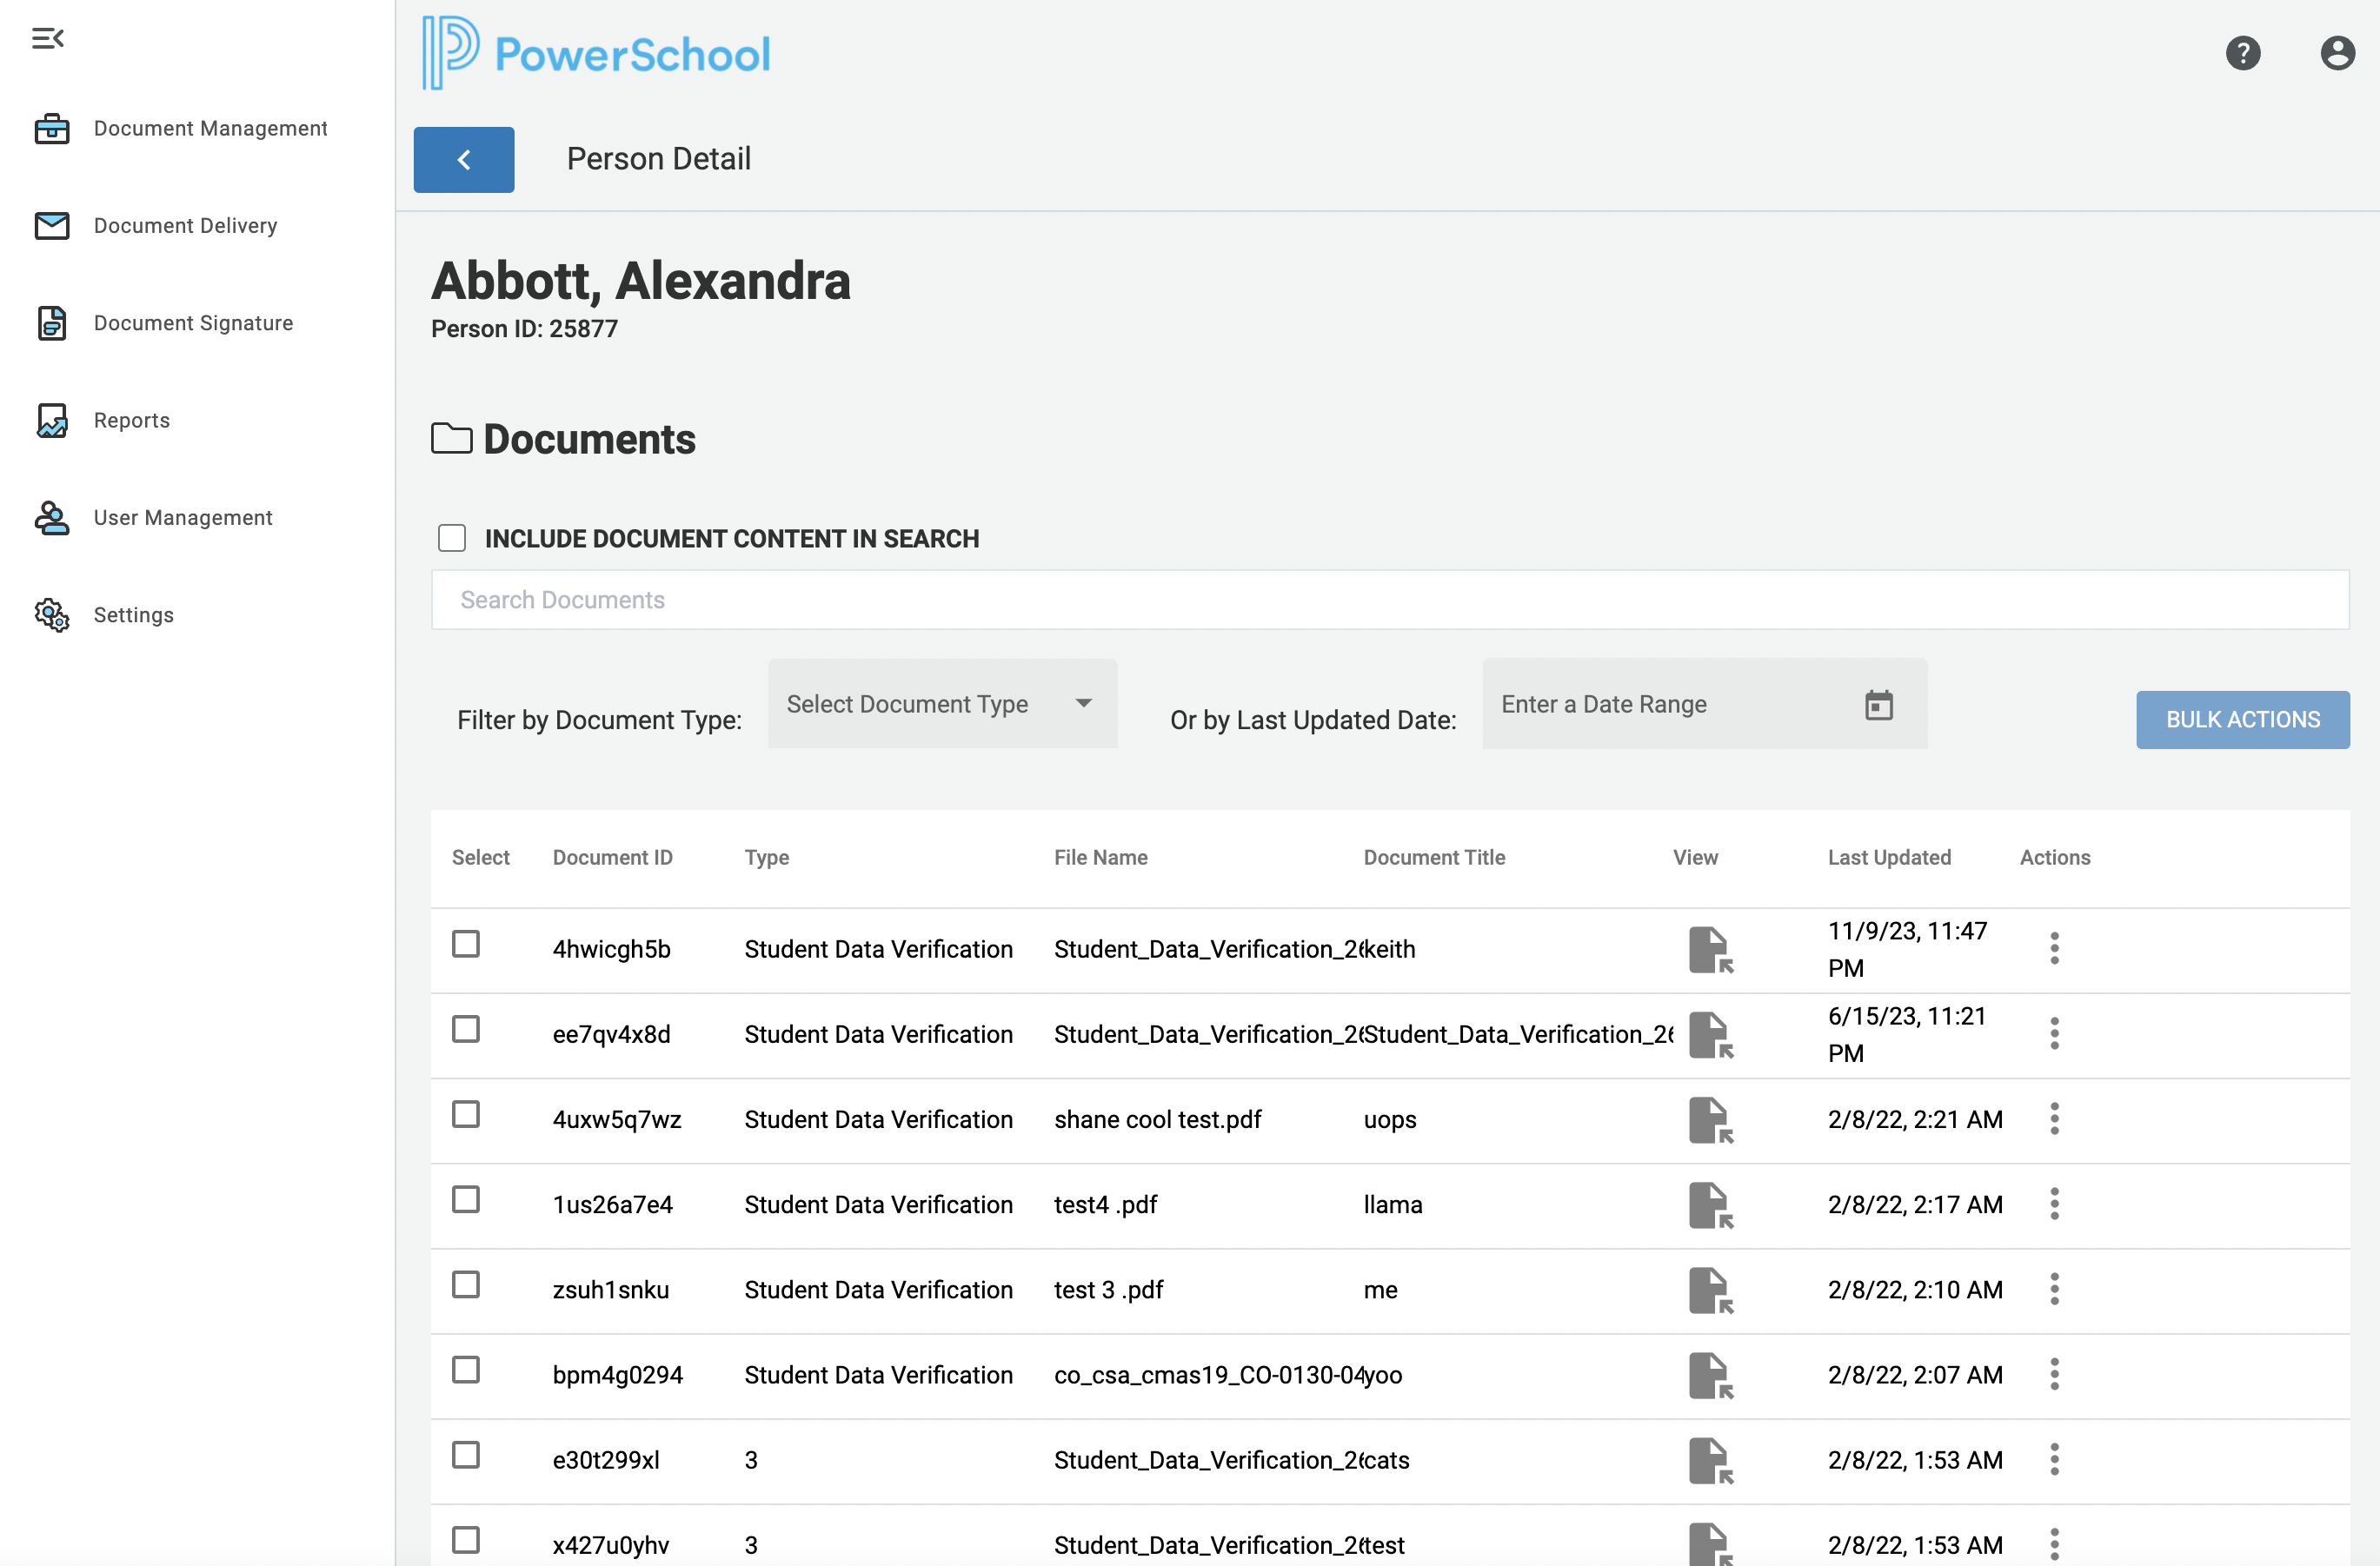Open actions menu for test4 .pdf row
This screenshot has height=1566, width=2380.
(2055, 1204)
